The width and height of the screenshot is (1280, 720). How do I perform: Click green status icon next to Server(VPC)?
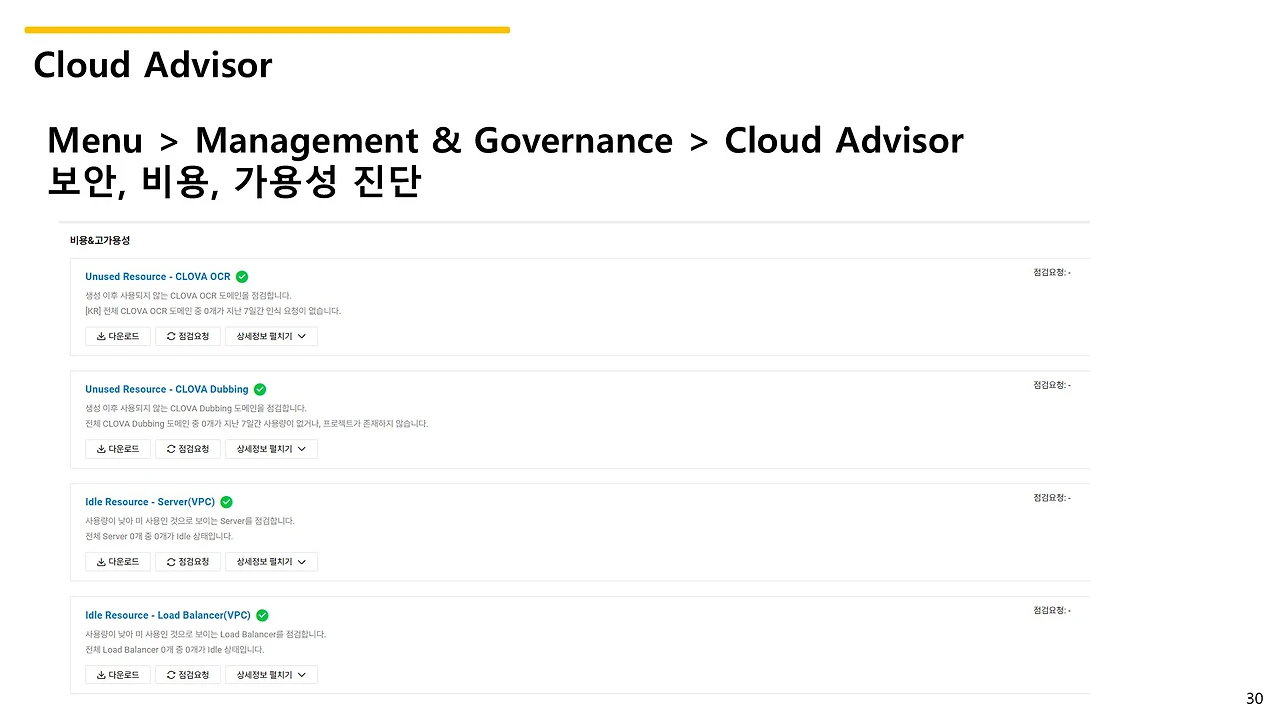226,502
